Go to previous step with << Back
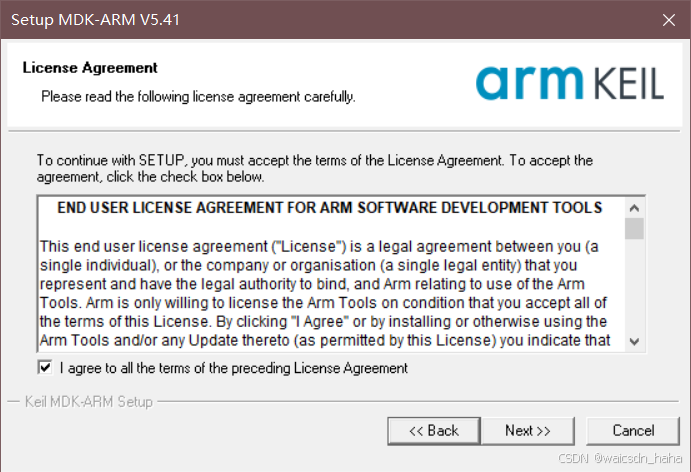 (434, 431)
